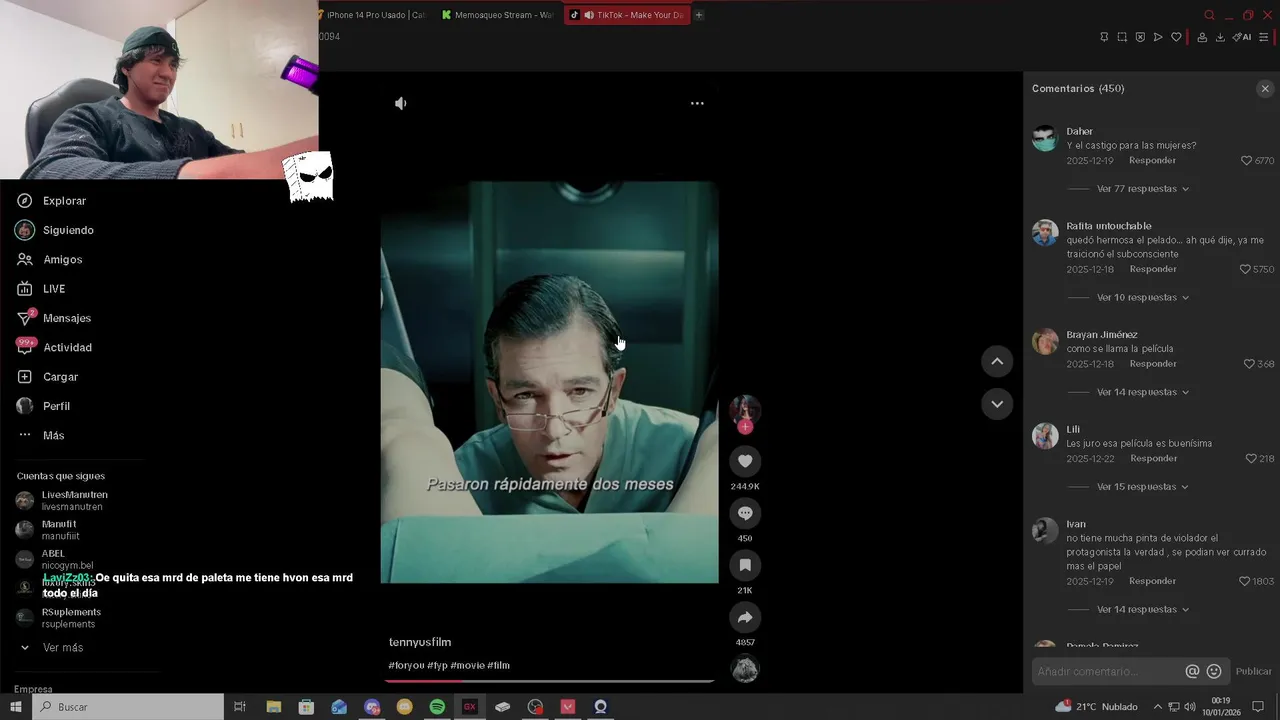Open Mensajes in the sidebar

coord(54,318)
